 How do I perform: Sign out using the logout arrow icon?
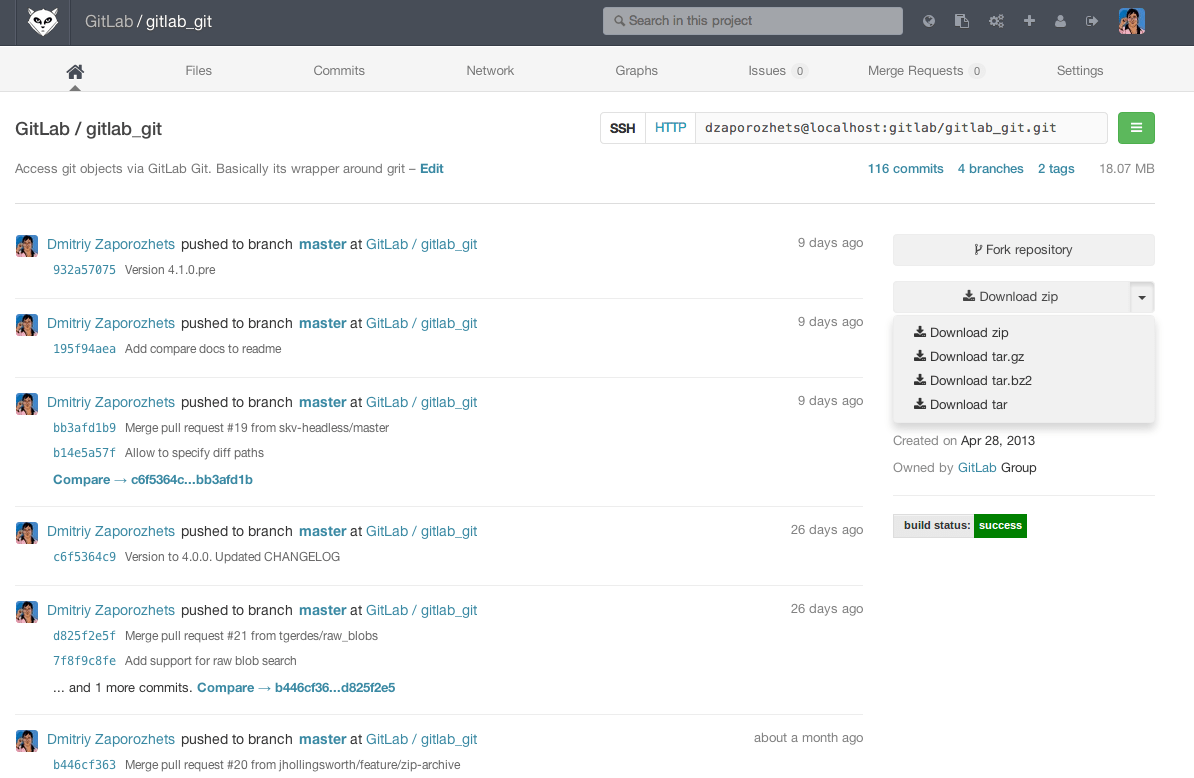pyautogui.click(x=1092, y=21)
